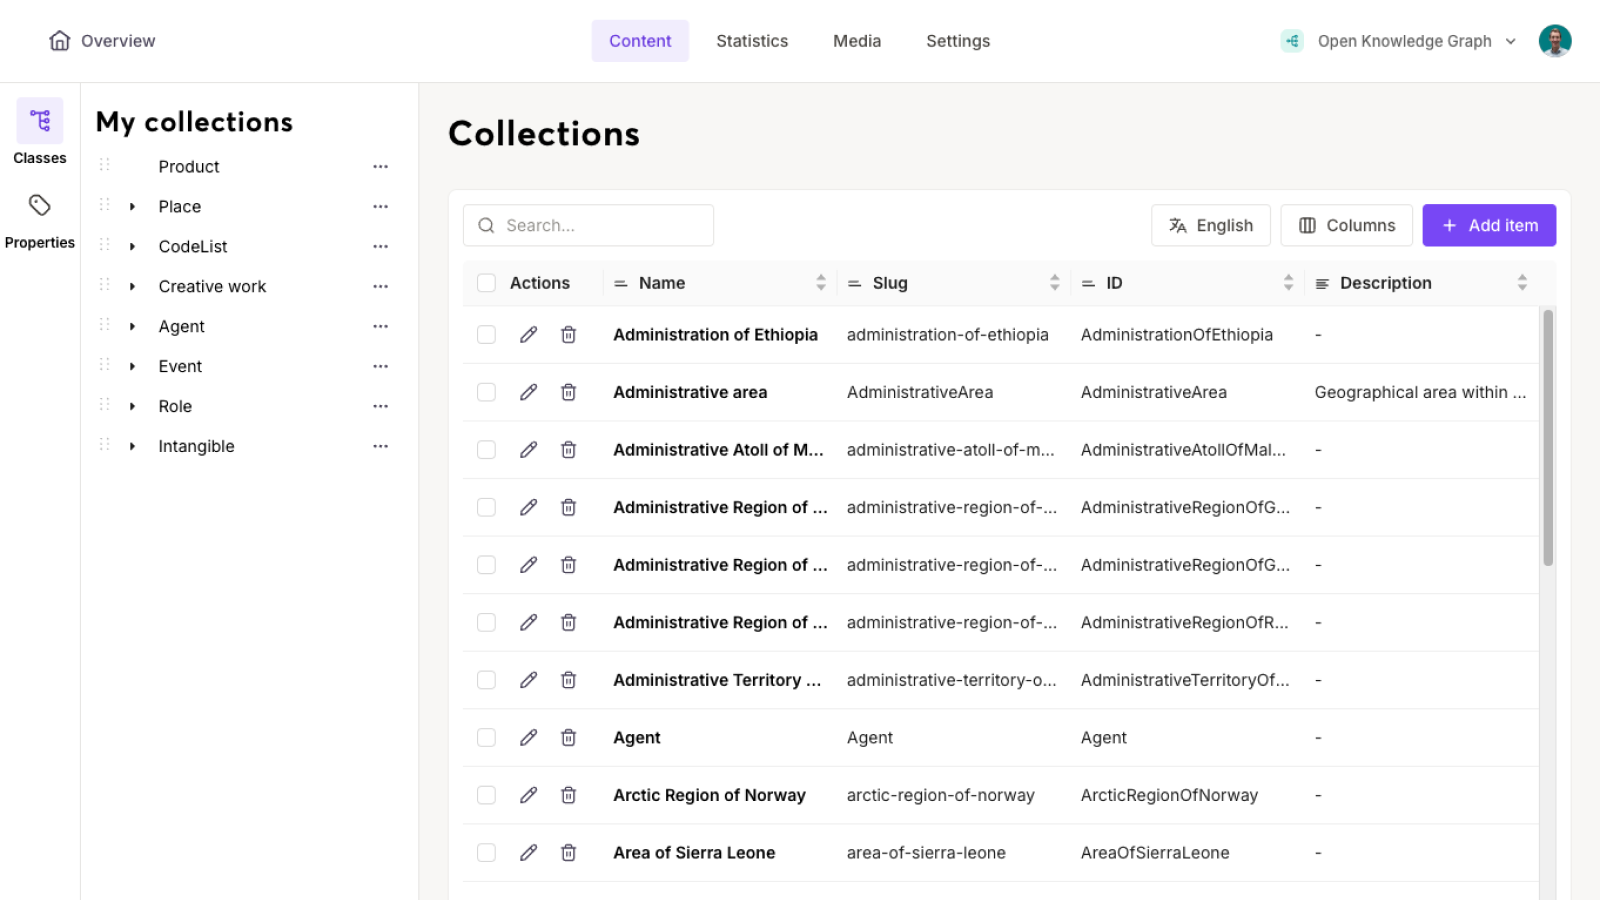This screenshot has height=900, width=1600.
Task: Open the English language selector
Action: pos(1210,225)
